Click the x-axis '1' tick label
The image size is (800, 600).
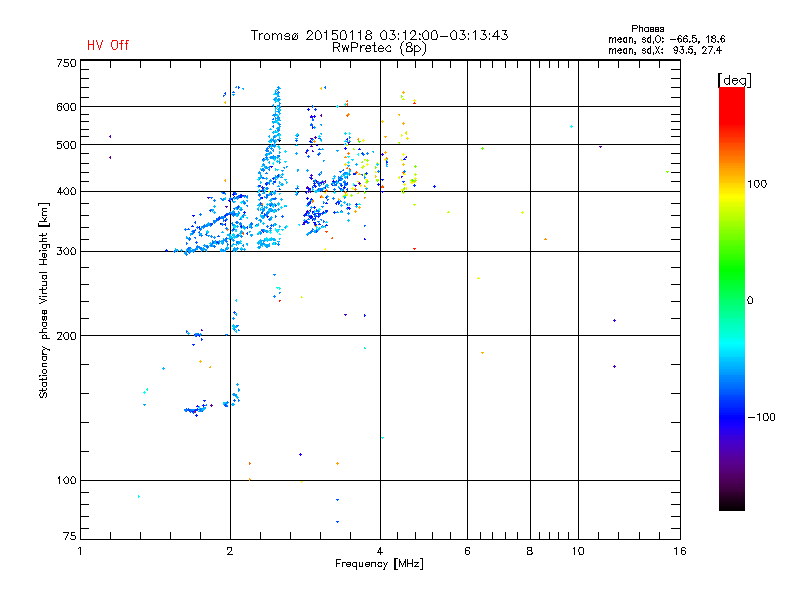80,551
